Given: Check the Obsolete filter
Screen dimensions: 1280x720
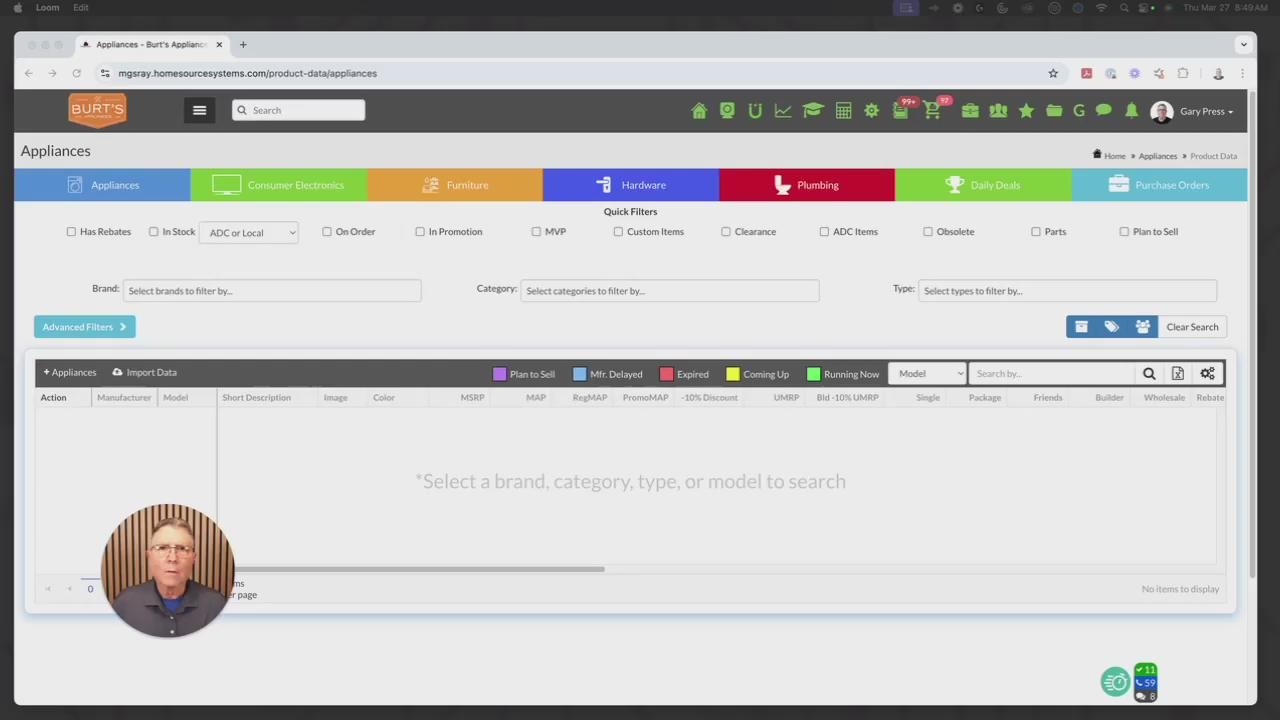Looking at the screenshot, I should (x=928, y=232).
